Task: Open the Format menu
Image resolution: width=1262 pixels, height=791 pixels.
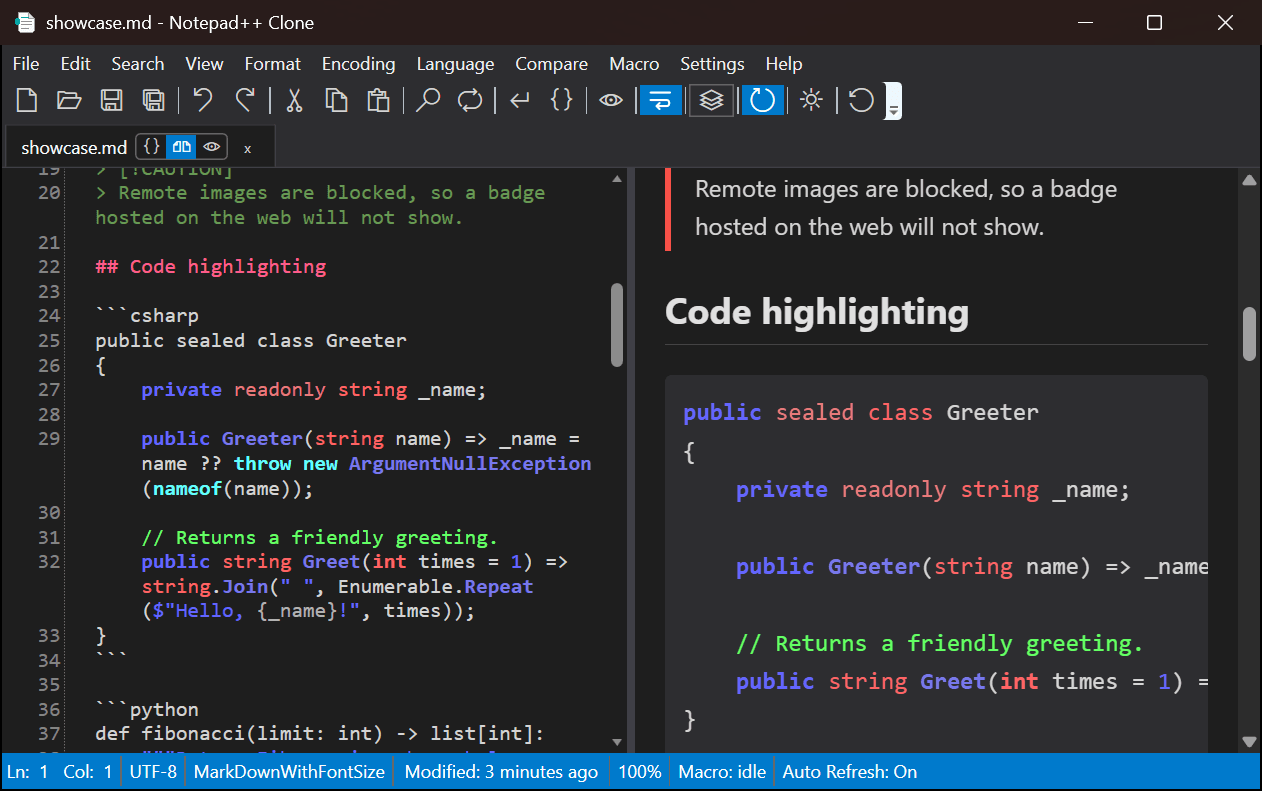Action: pos(272,64)
